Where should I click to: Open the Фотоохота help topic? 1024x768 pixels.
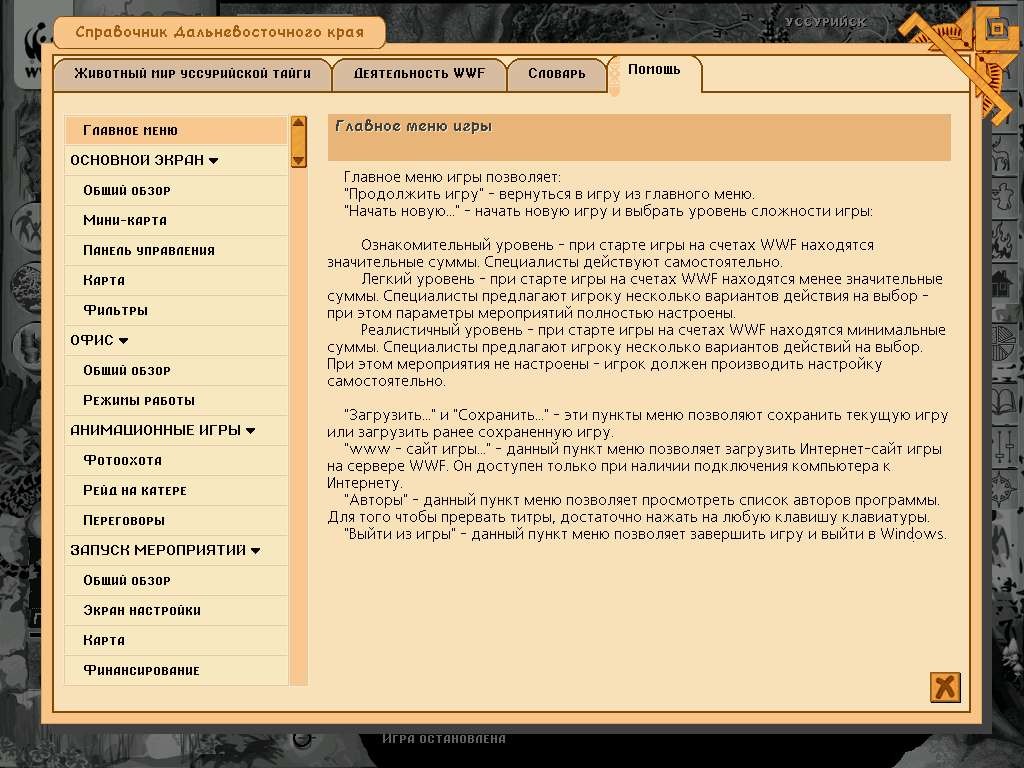click(x=176, y=460)
